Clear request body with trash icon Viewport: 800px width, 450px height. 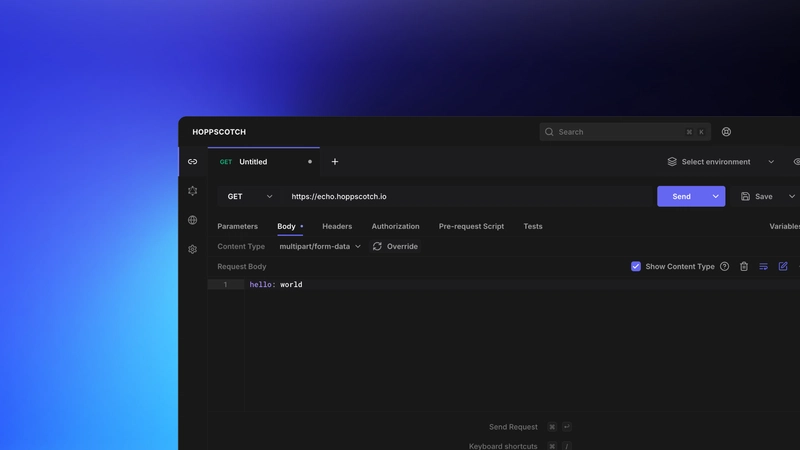click(744, 266)
